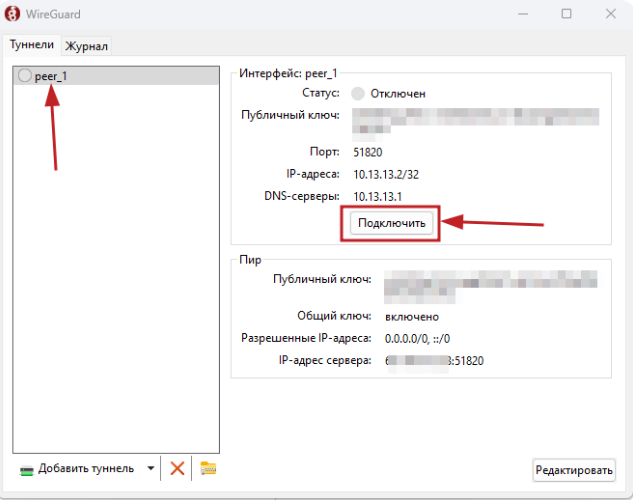Click the Добавить туннель button
Image resolution: width=633 pixels, height=500 pixels.
coord(77,469)
